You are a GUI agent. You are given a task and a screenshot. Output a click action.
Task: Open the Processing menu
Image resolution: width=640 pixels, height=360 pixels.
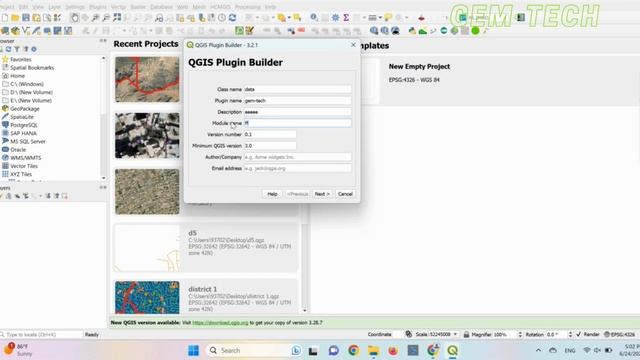click(x=247, y=7)
